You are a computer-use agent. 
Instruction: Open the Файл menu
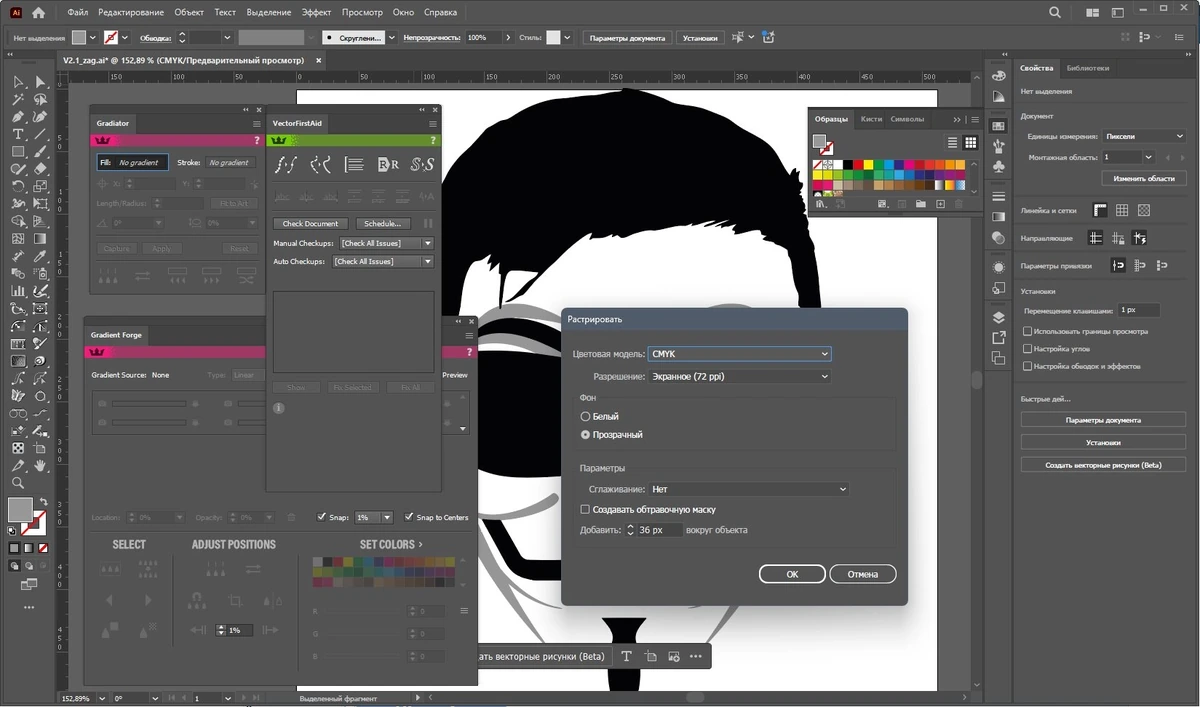pyautogui.click(x=78, y=13)
